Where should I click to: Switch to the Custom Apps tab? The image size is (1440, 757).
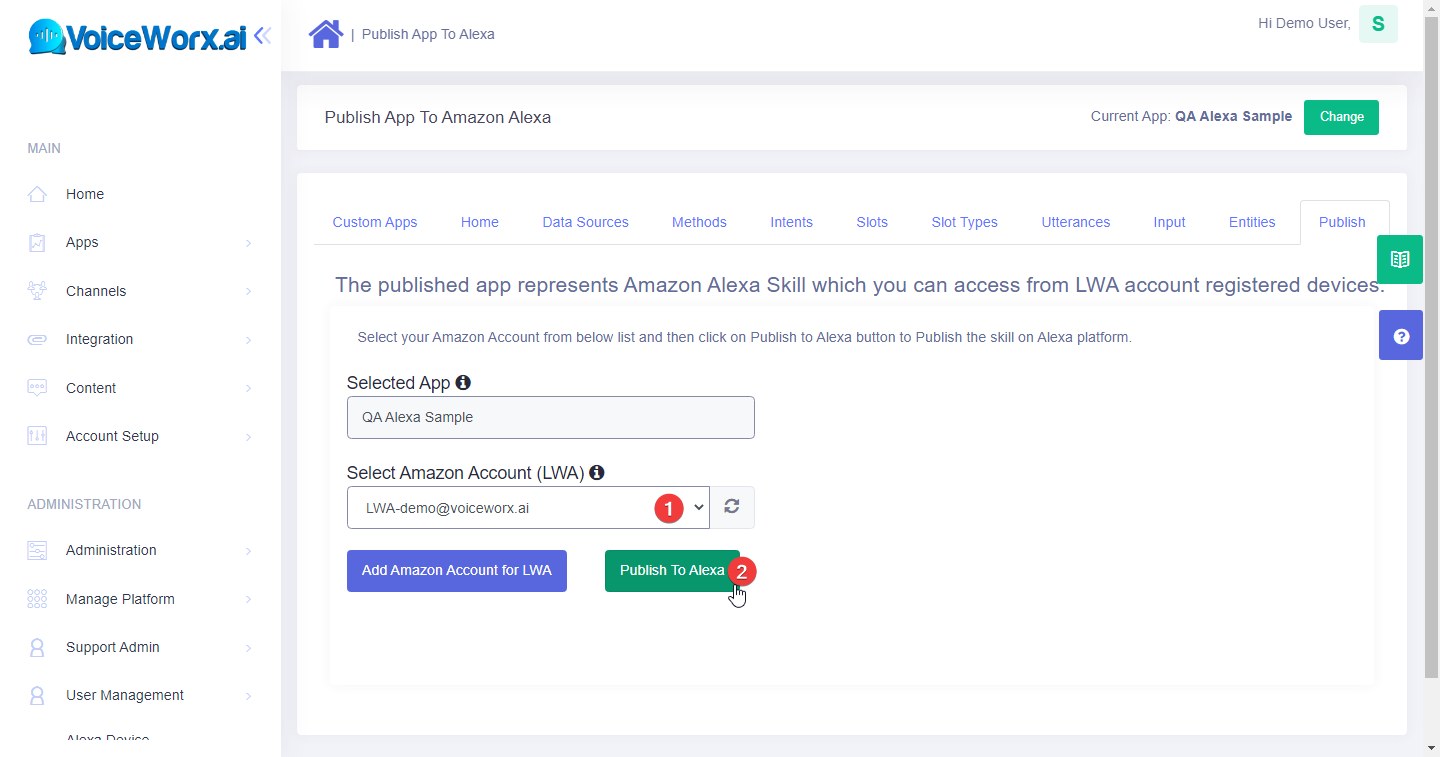tap(375, 222)
